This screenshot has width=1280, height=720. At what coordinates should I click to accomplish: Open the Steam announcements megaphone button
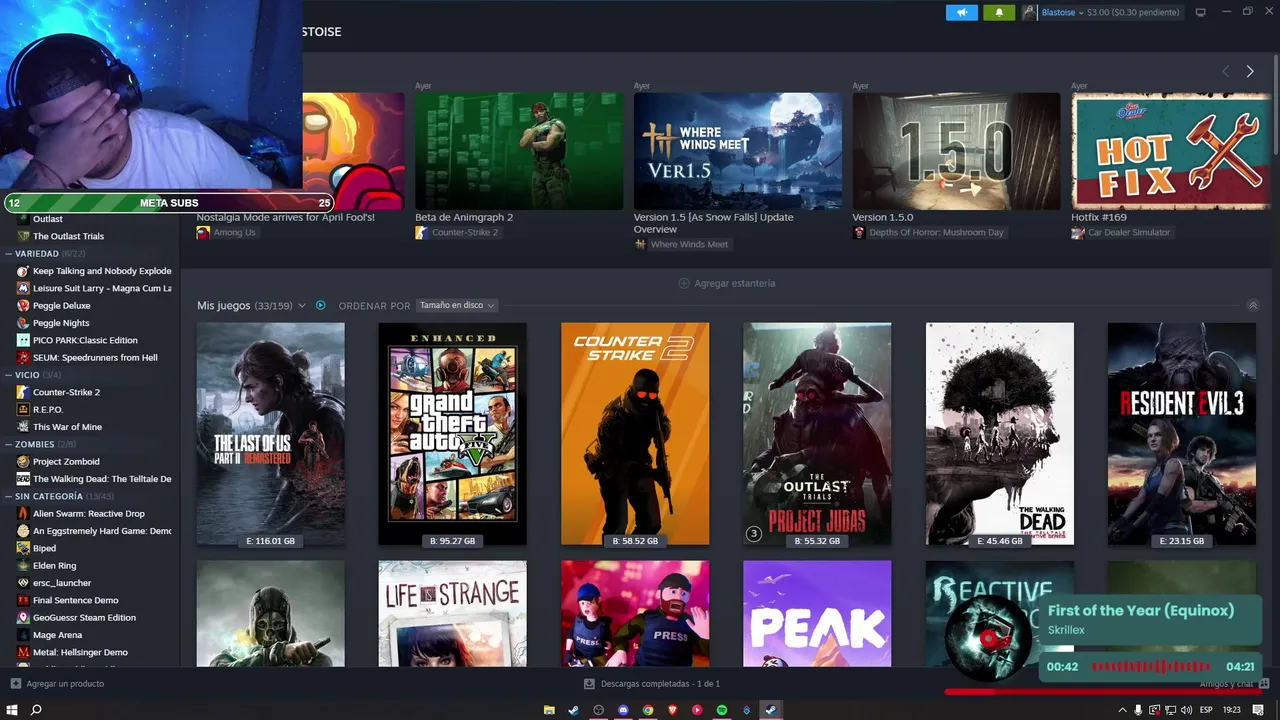[961, 12]
